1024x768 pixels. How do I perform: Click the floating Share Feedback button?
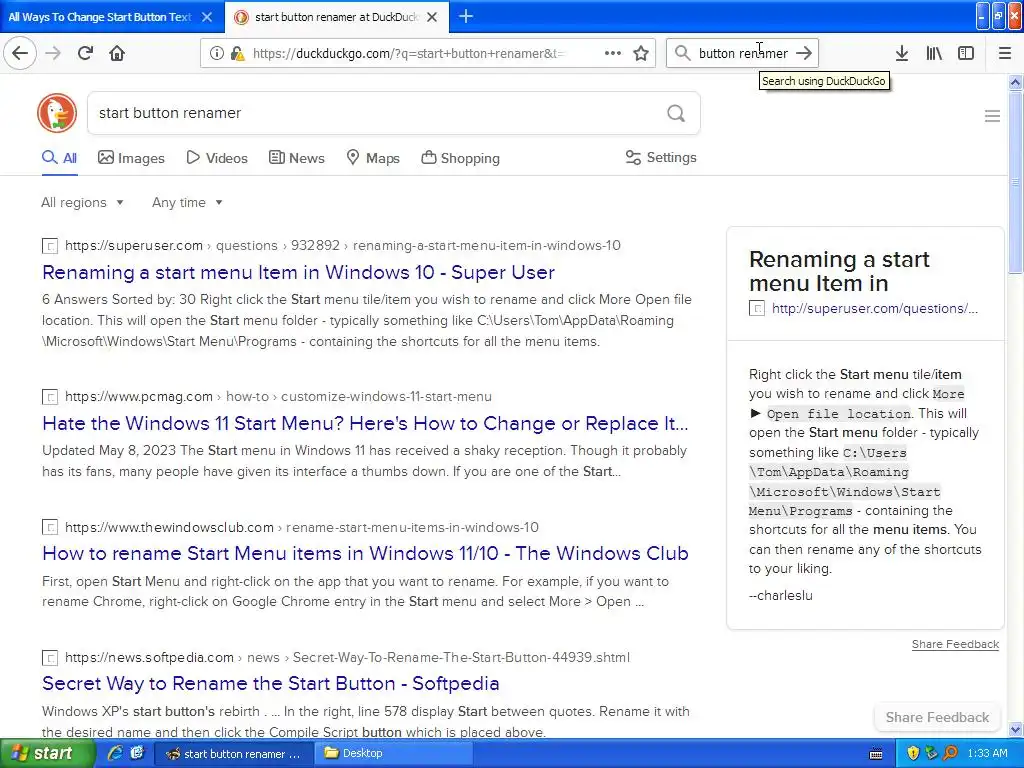coord(937,717)
